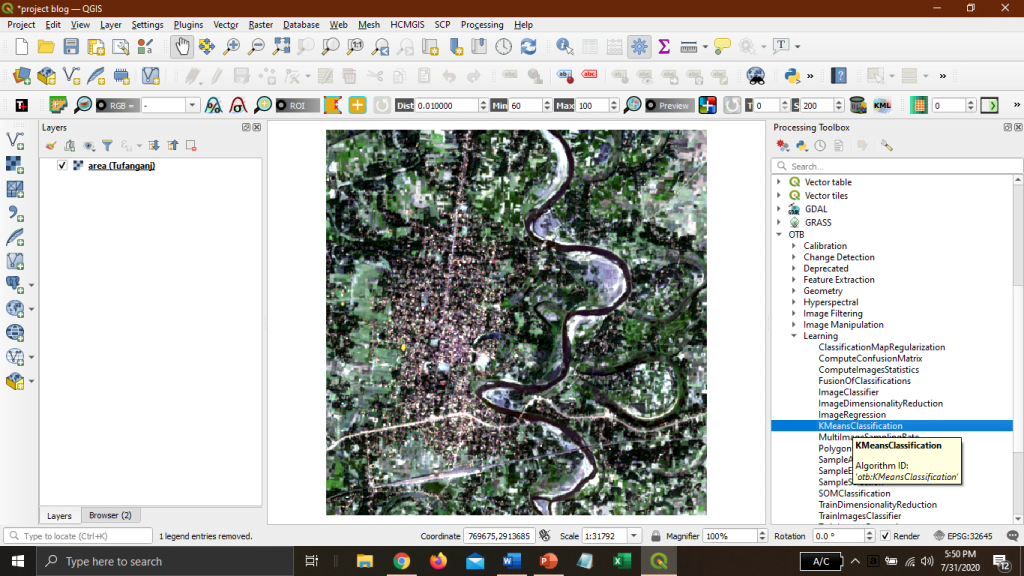
Task: Switch to the Browser (2) tab
Action: 110,516
